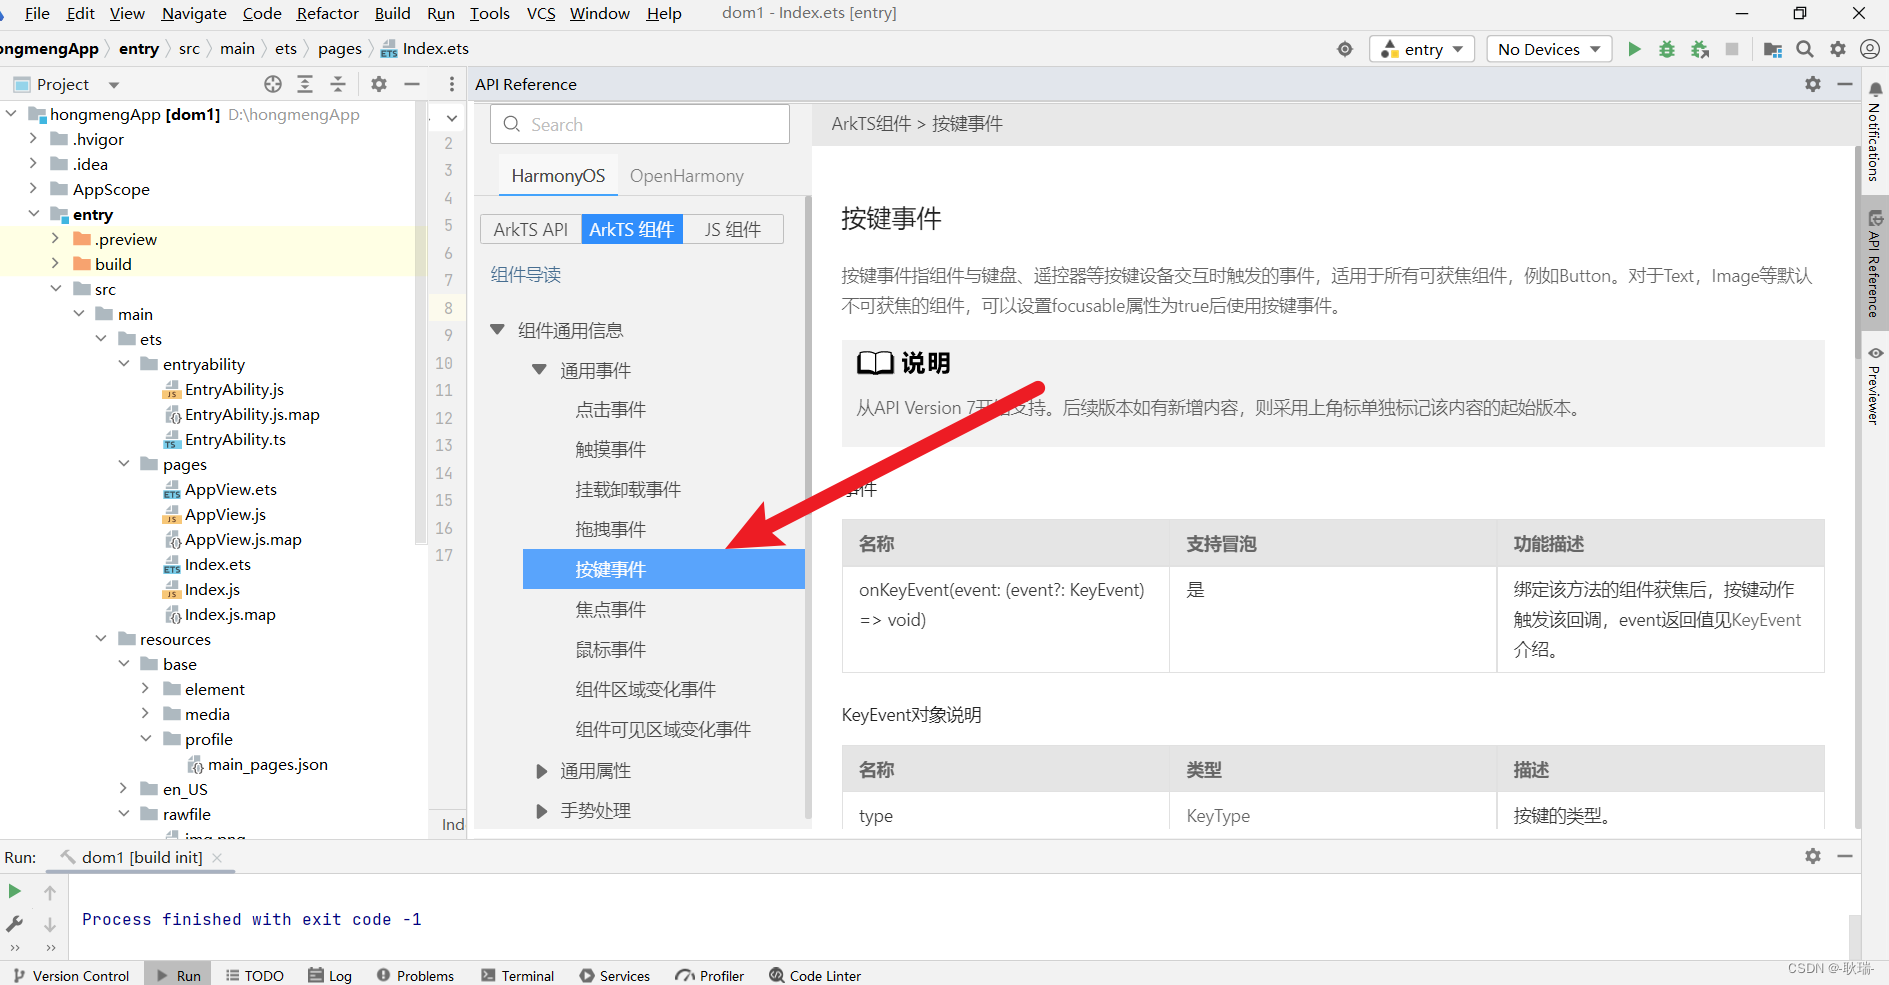Minimize the API Reference panel
Viewport: 1889px width, 985px height.
coord(1845,84)
